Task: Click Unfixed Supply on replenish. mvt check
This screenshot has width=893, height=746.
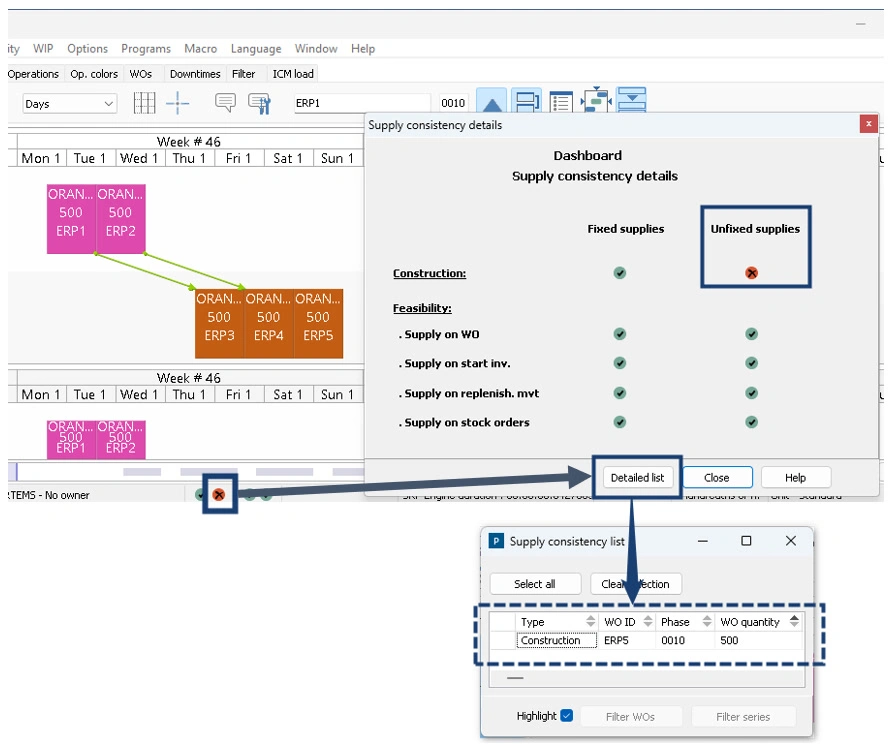Action: 752,393
